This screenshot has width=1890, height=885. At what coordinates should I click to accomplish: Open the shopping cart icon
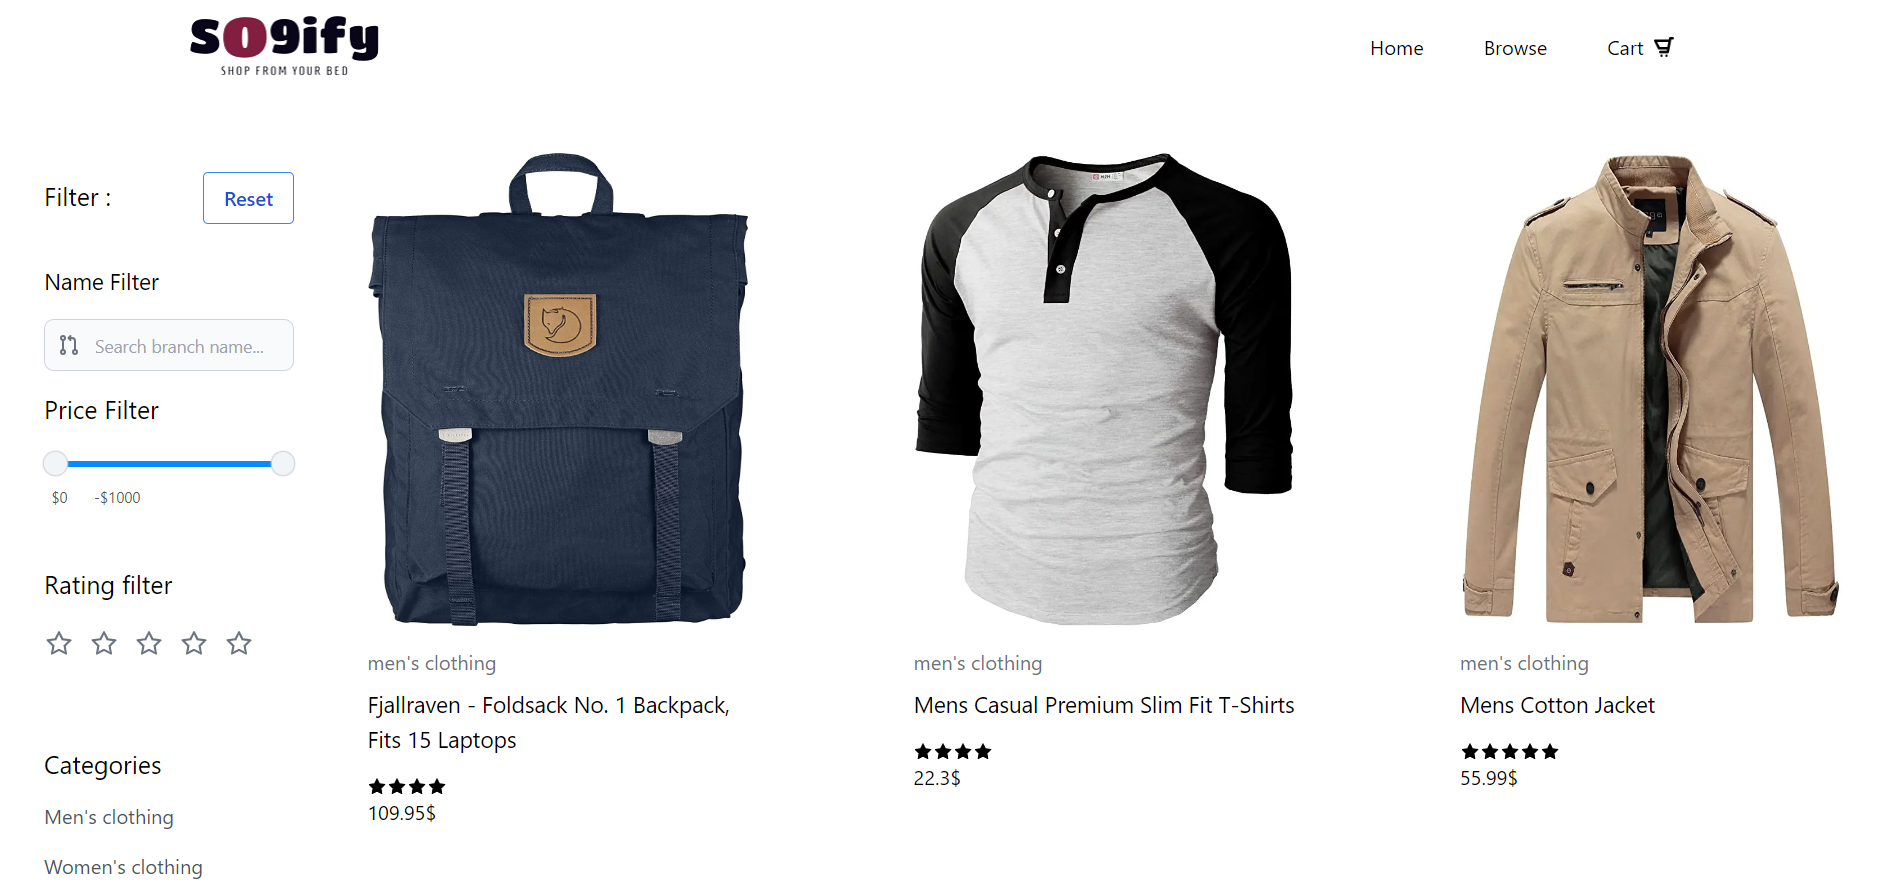[1663, 47]
